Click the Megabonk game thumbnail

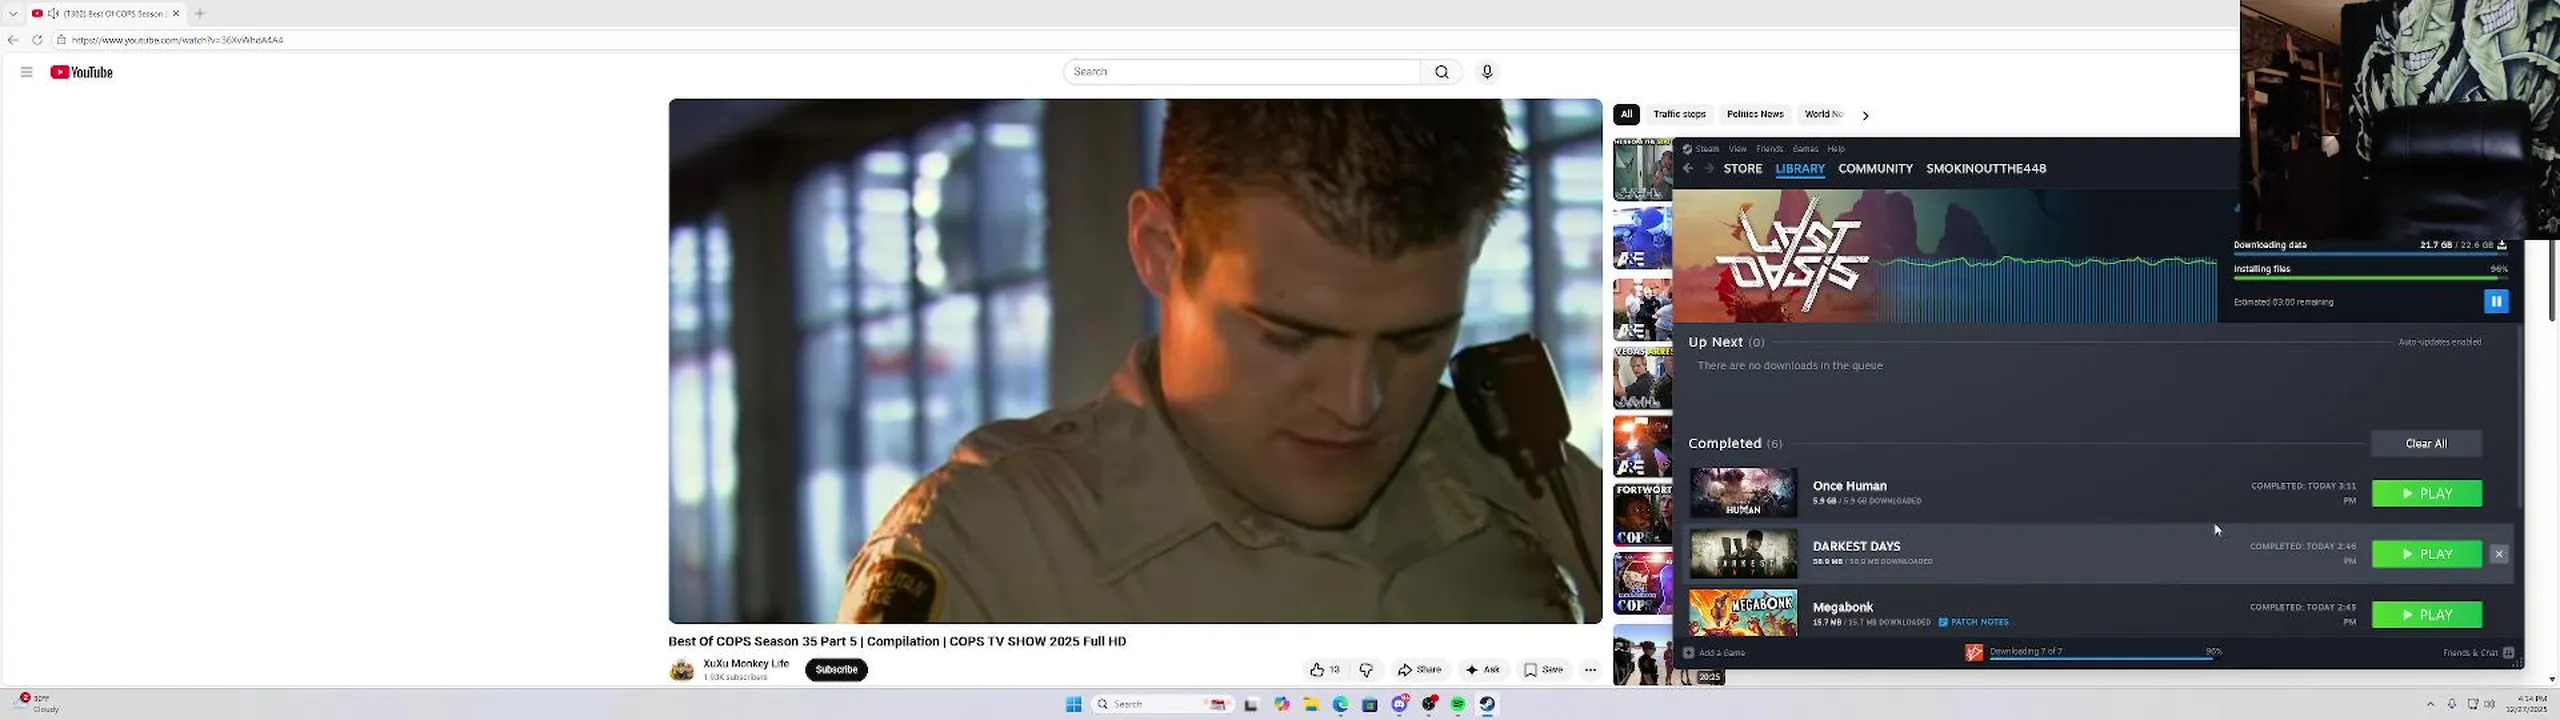click(1743, 613)
